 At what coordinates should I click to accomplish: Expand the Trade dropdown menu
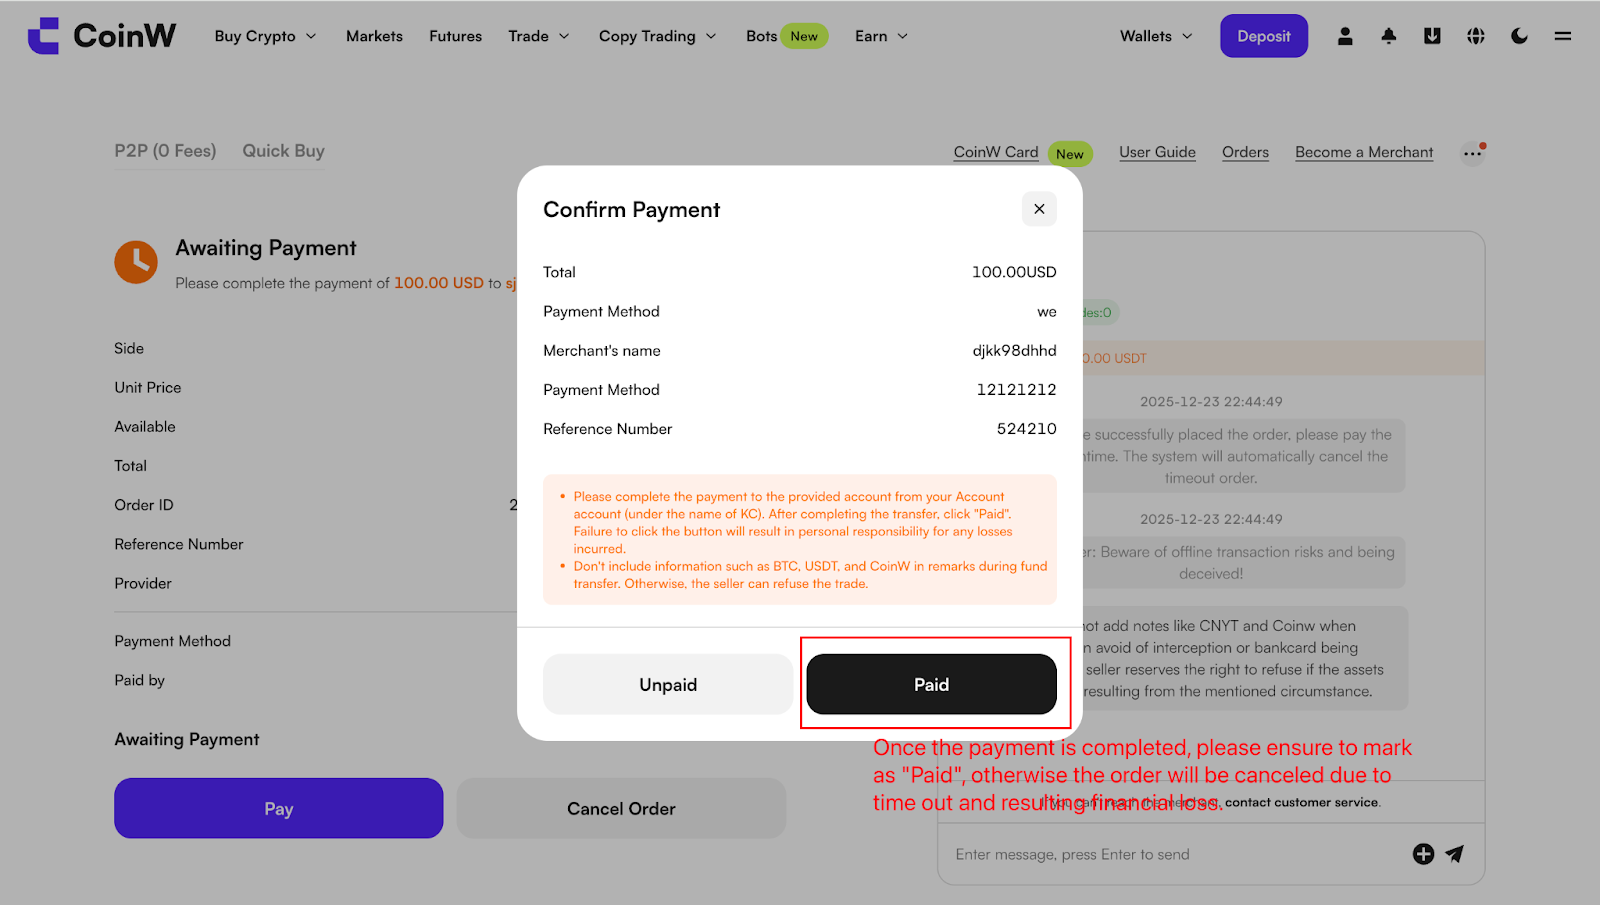(538, 36)
